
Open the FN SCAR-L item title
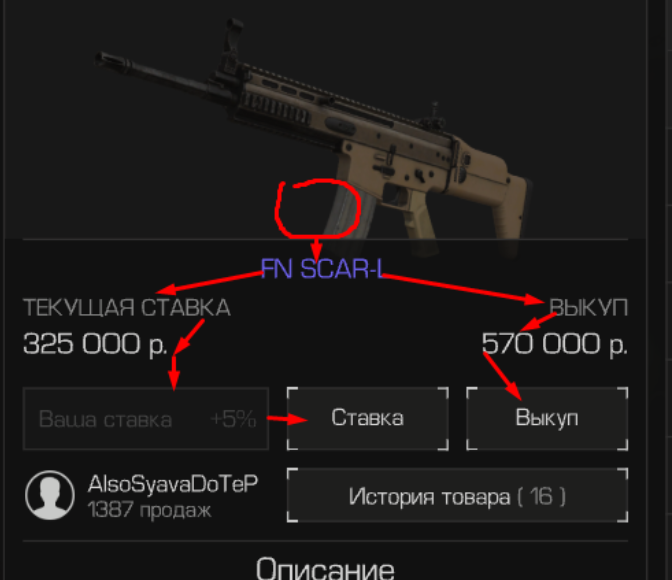coord(322,269)
